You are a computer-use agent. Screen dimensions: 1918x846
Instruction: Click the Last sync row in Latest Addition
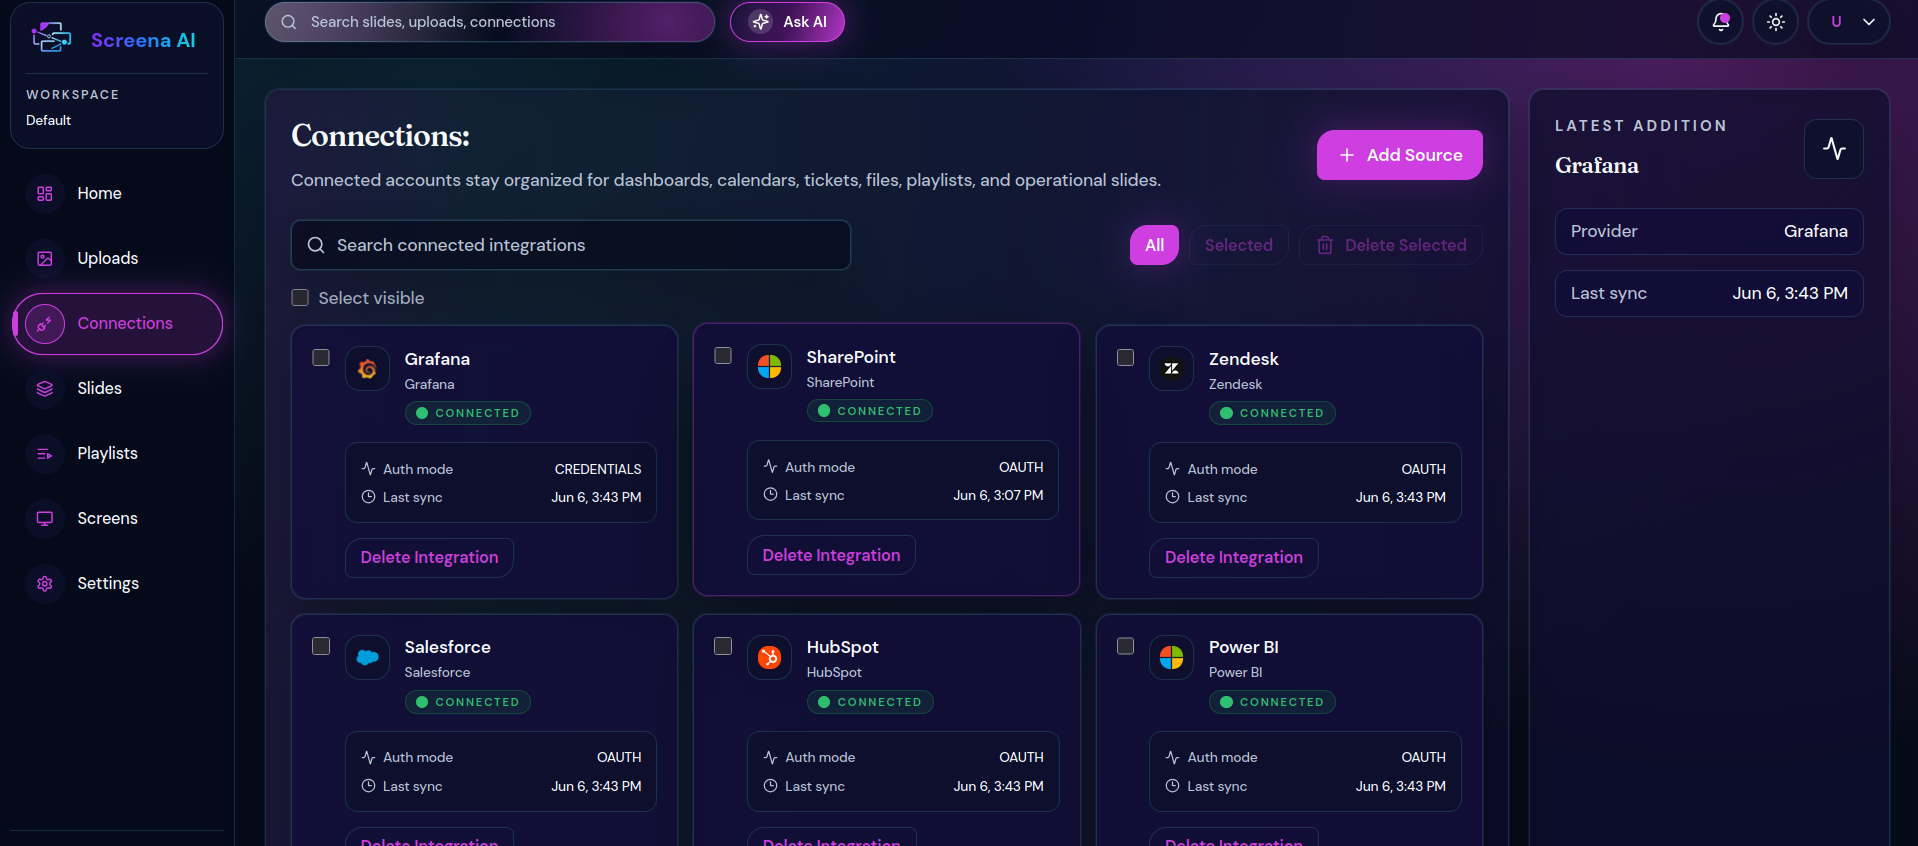coord(1709,294)
